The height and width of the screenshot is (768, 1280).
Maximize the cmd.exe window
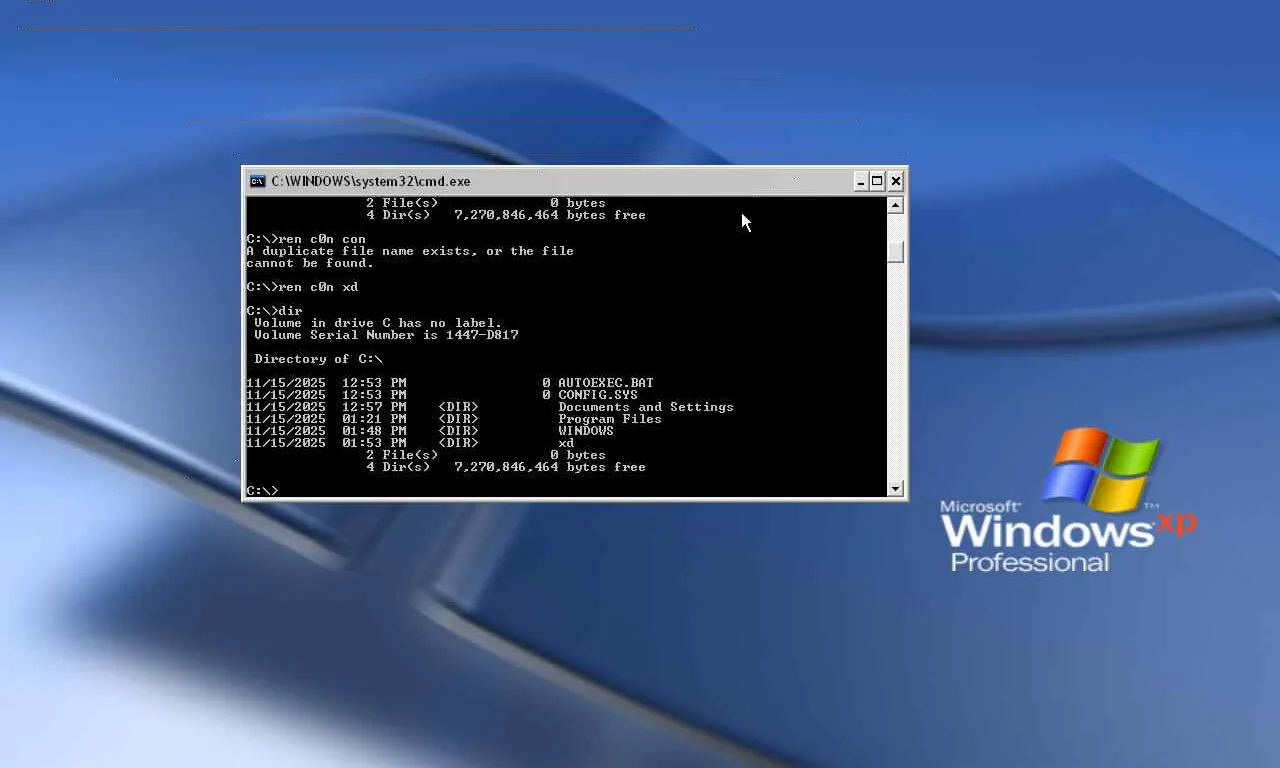click(x=877, y=181)
